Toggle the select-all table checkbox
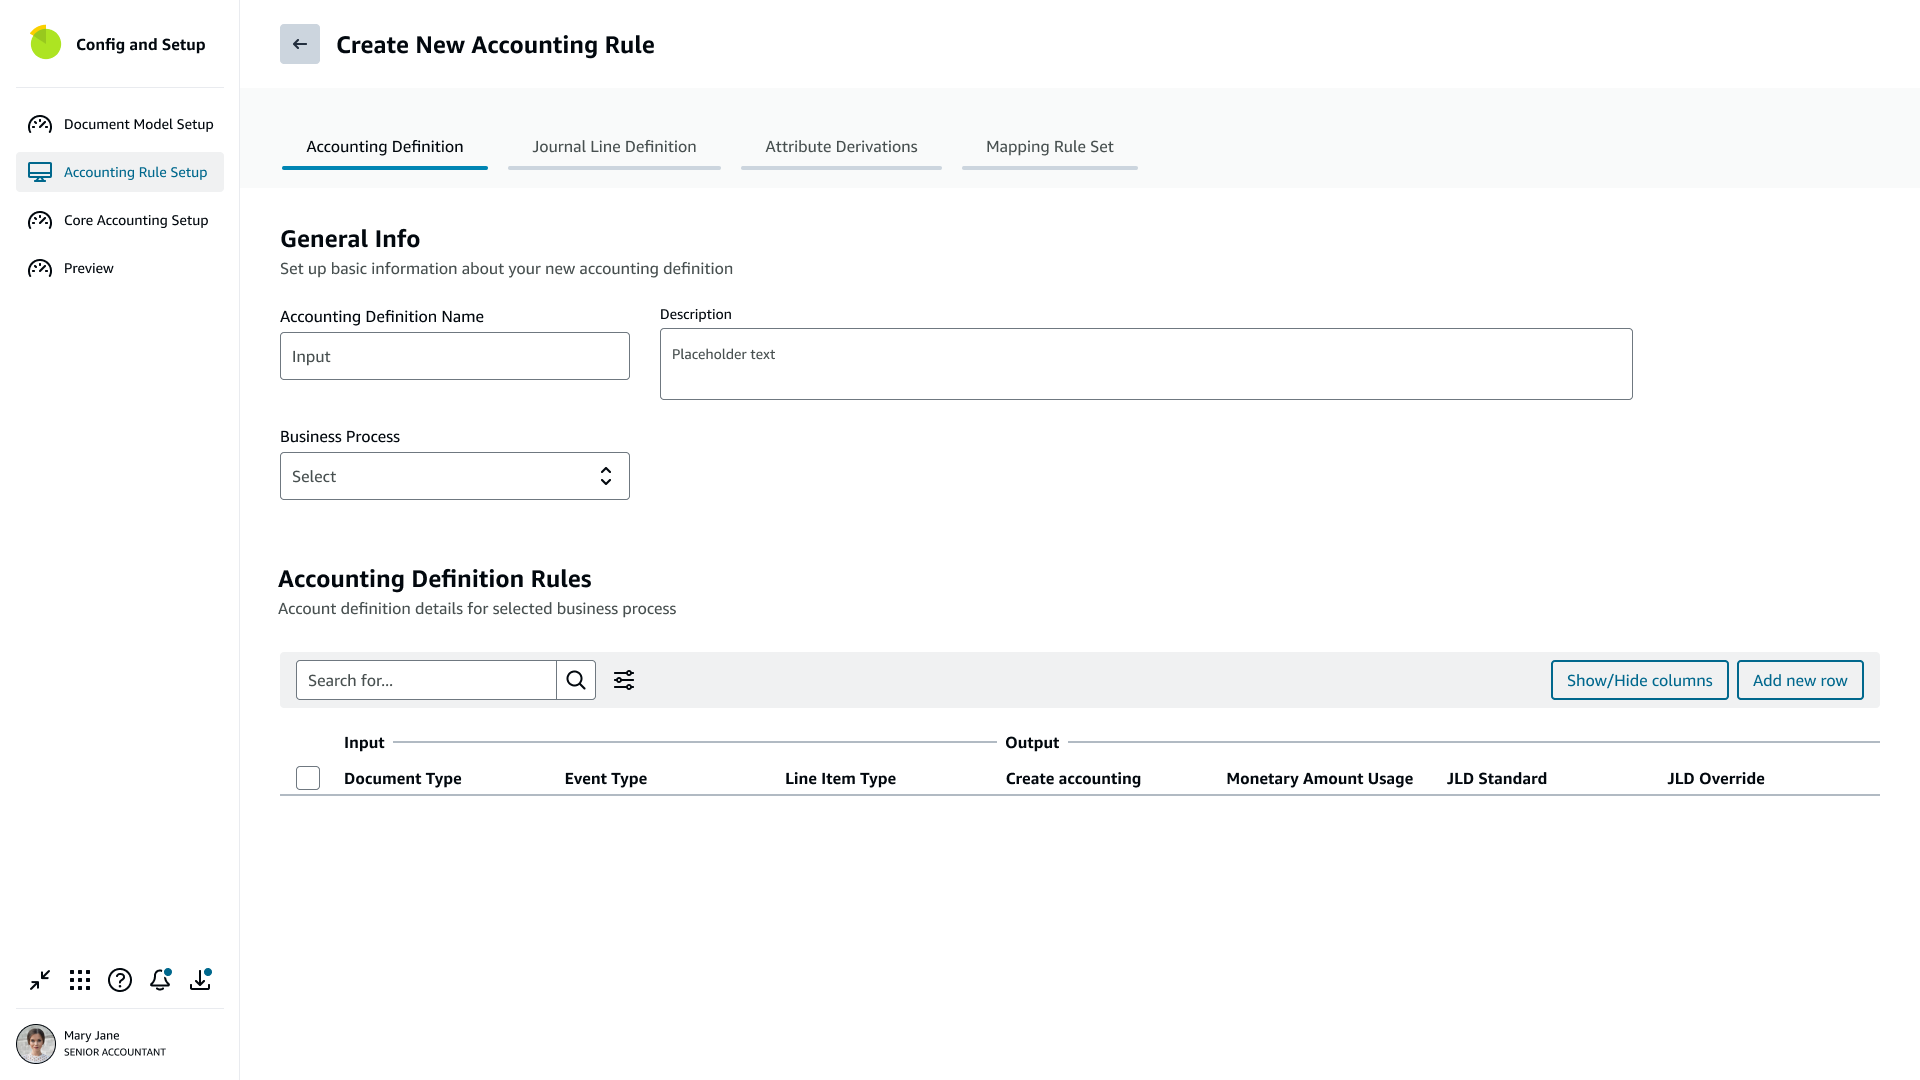Image resolution: width=1920 pixels, height=1080 pixels. (308, 778)
